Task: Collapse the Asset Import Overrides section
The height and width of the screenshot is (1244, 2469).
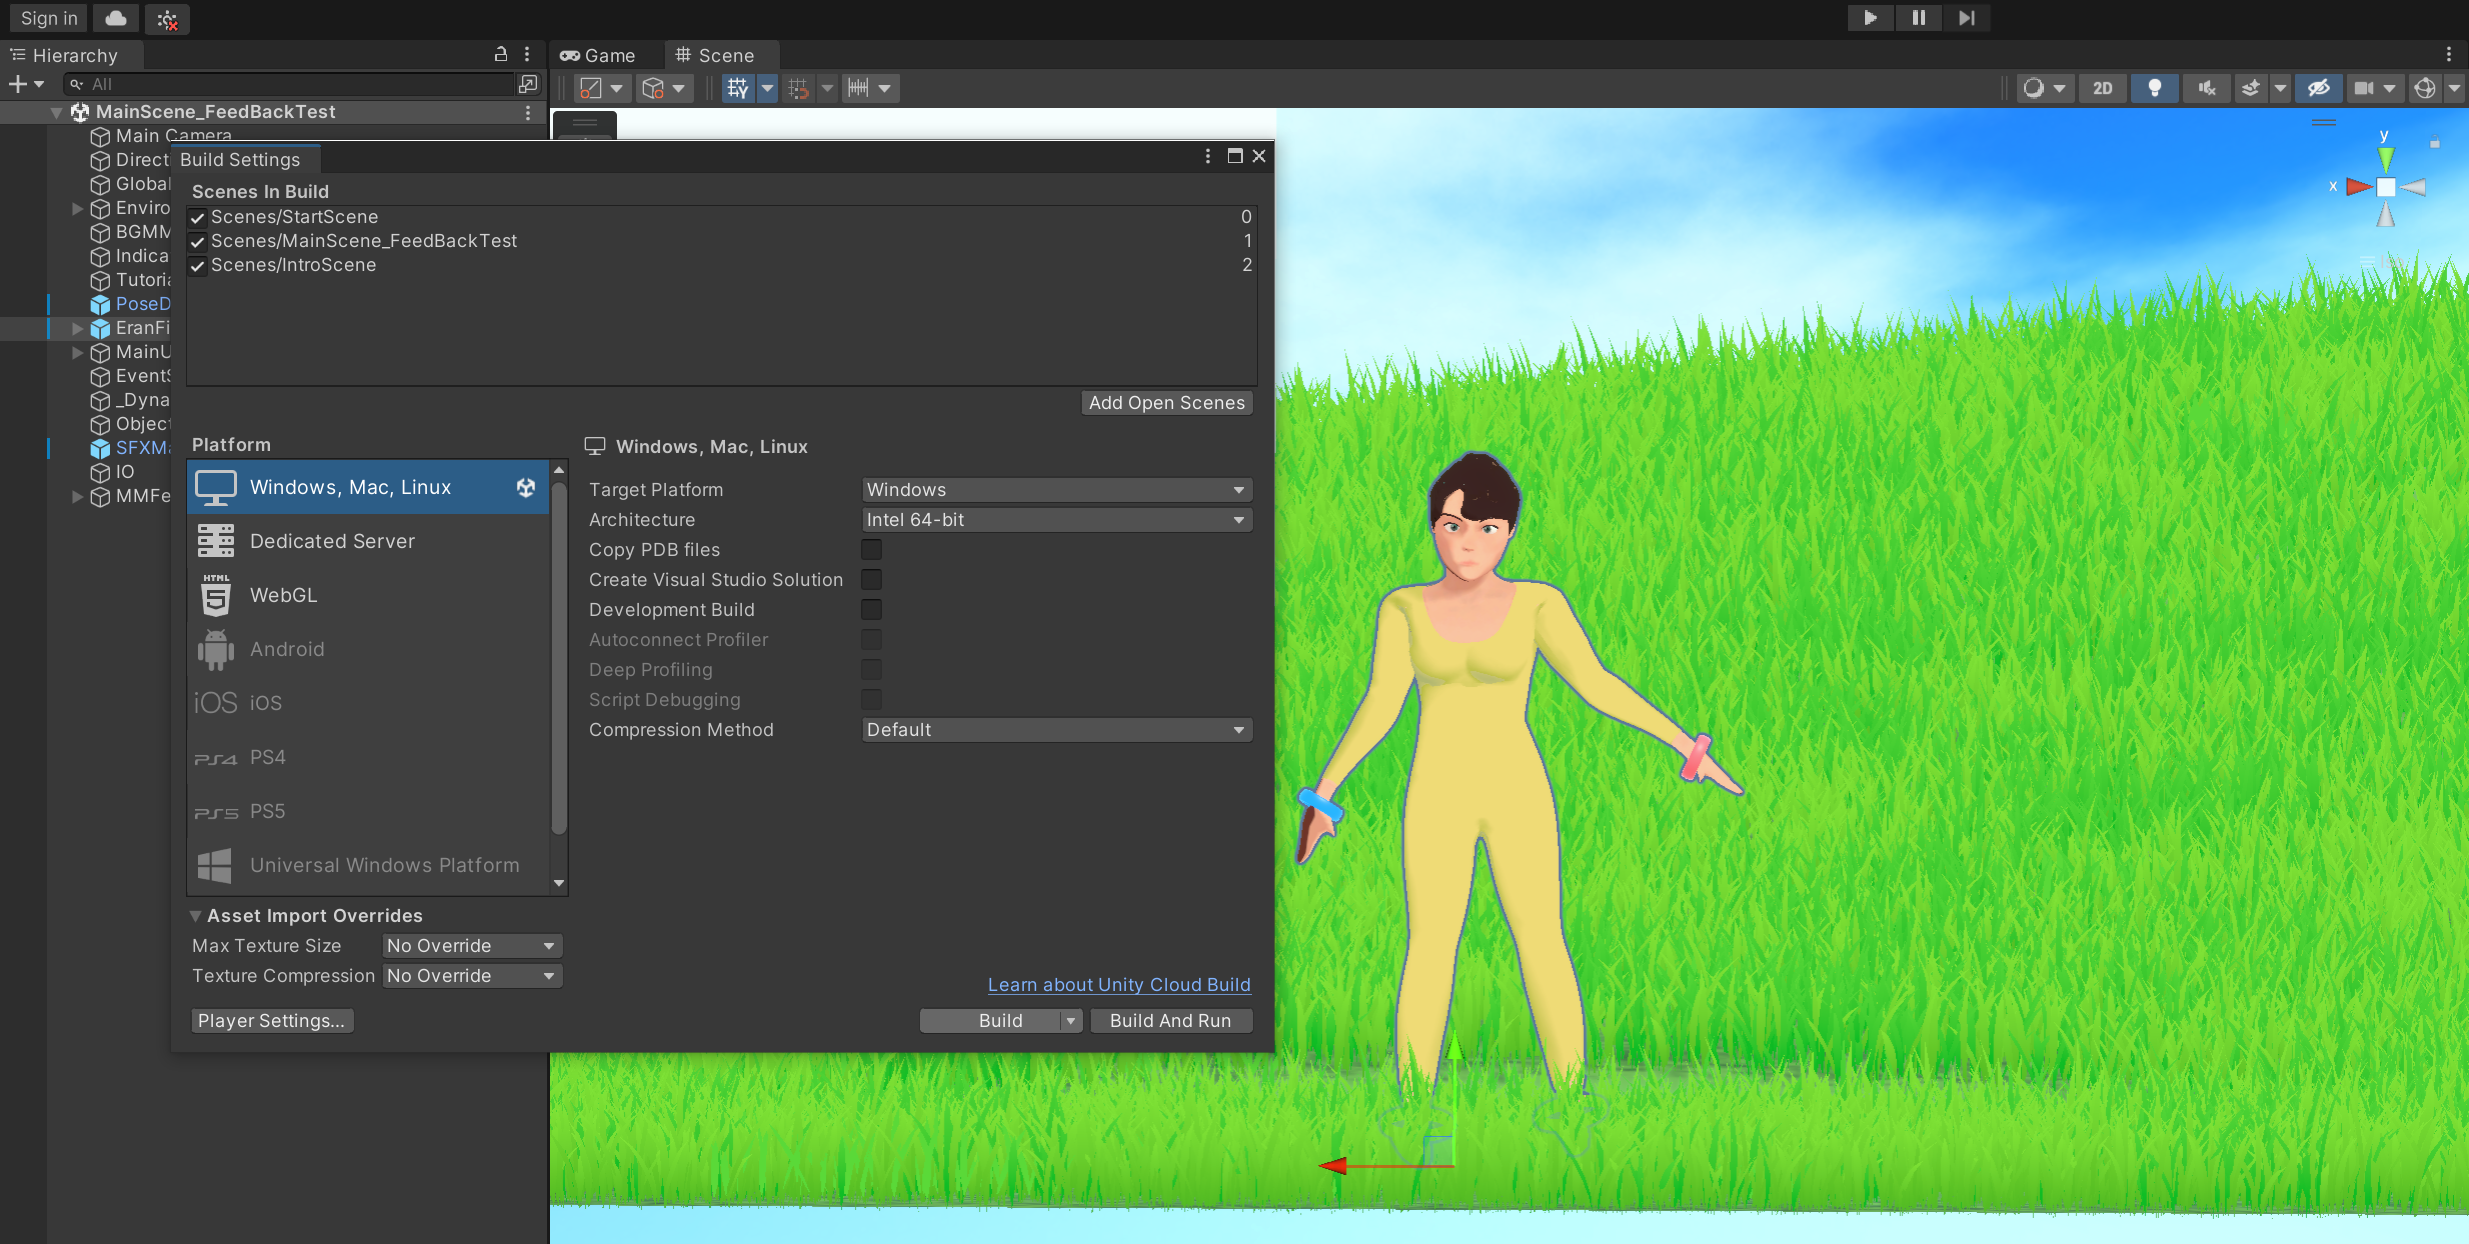Action: [196, 916]
